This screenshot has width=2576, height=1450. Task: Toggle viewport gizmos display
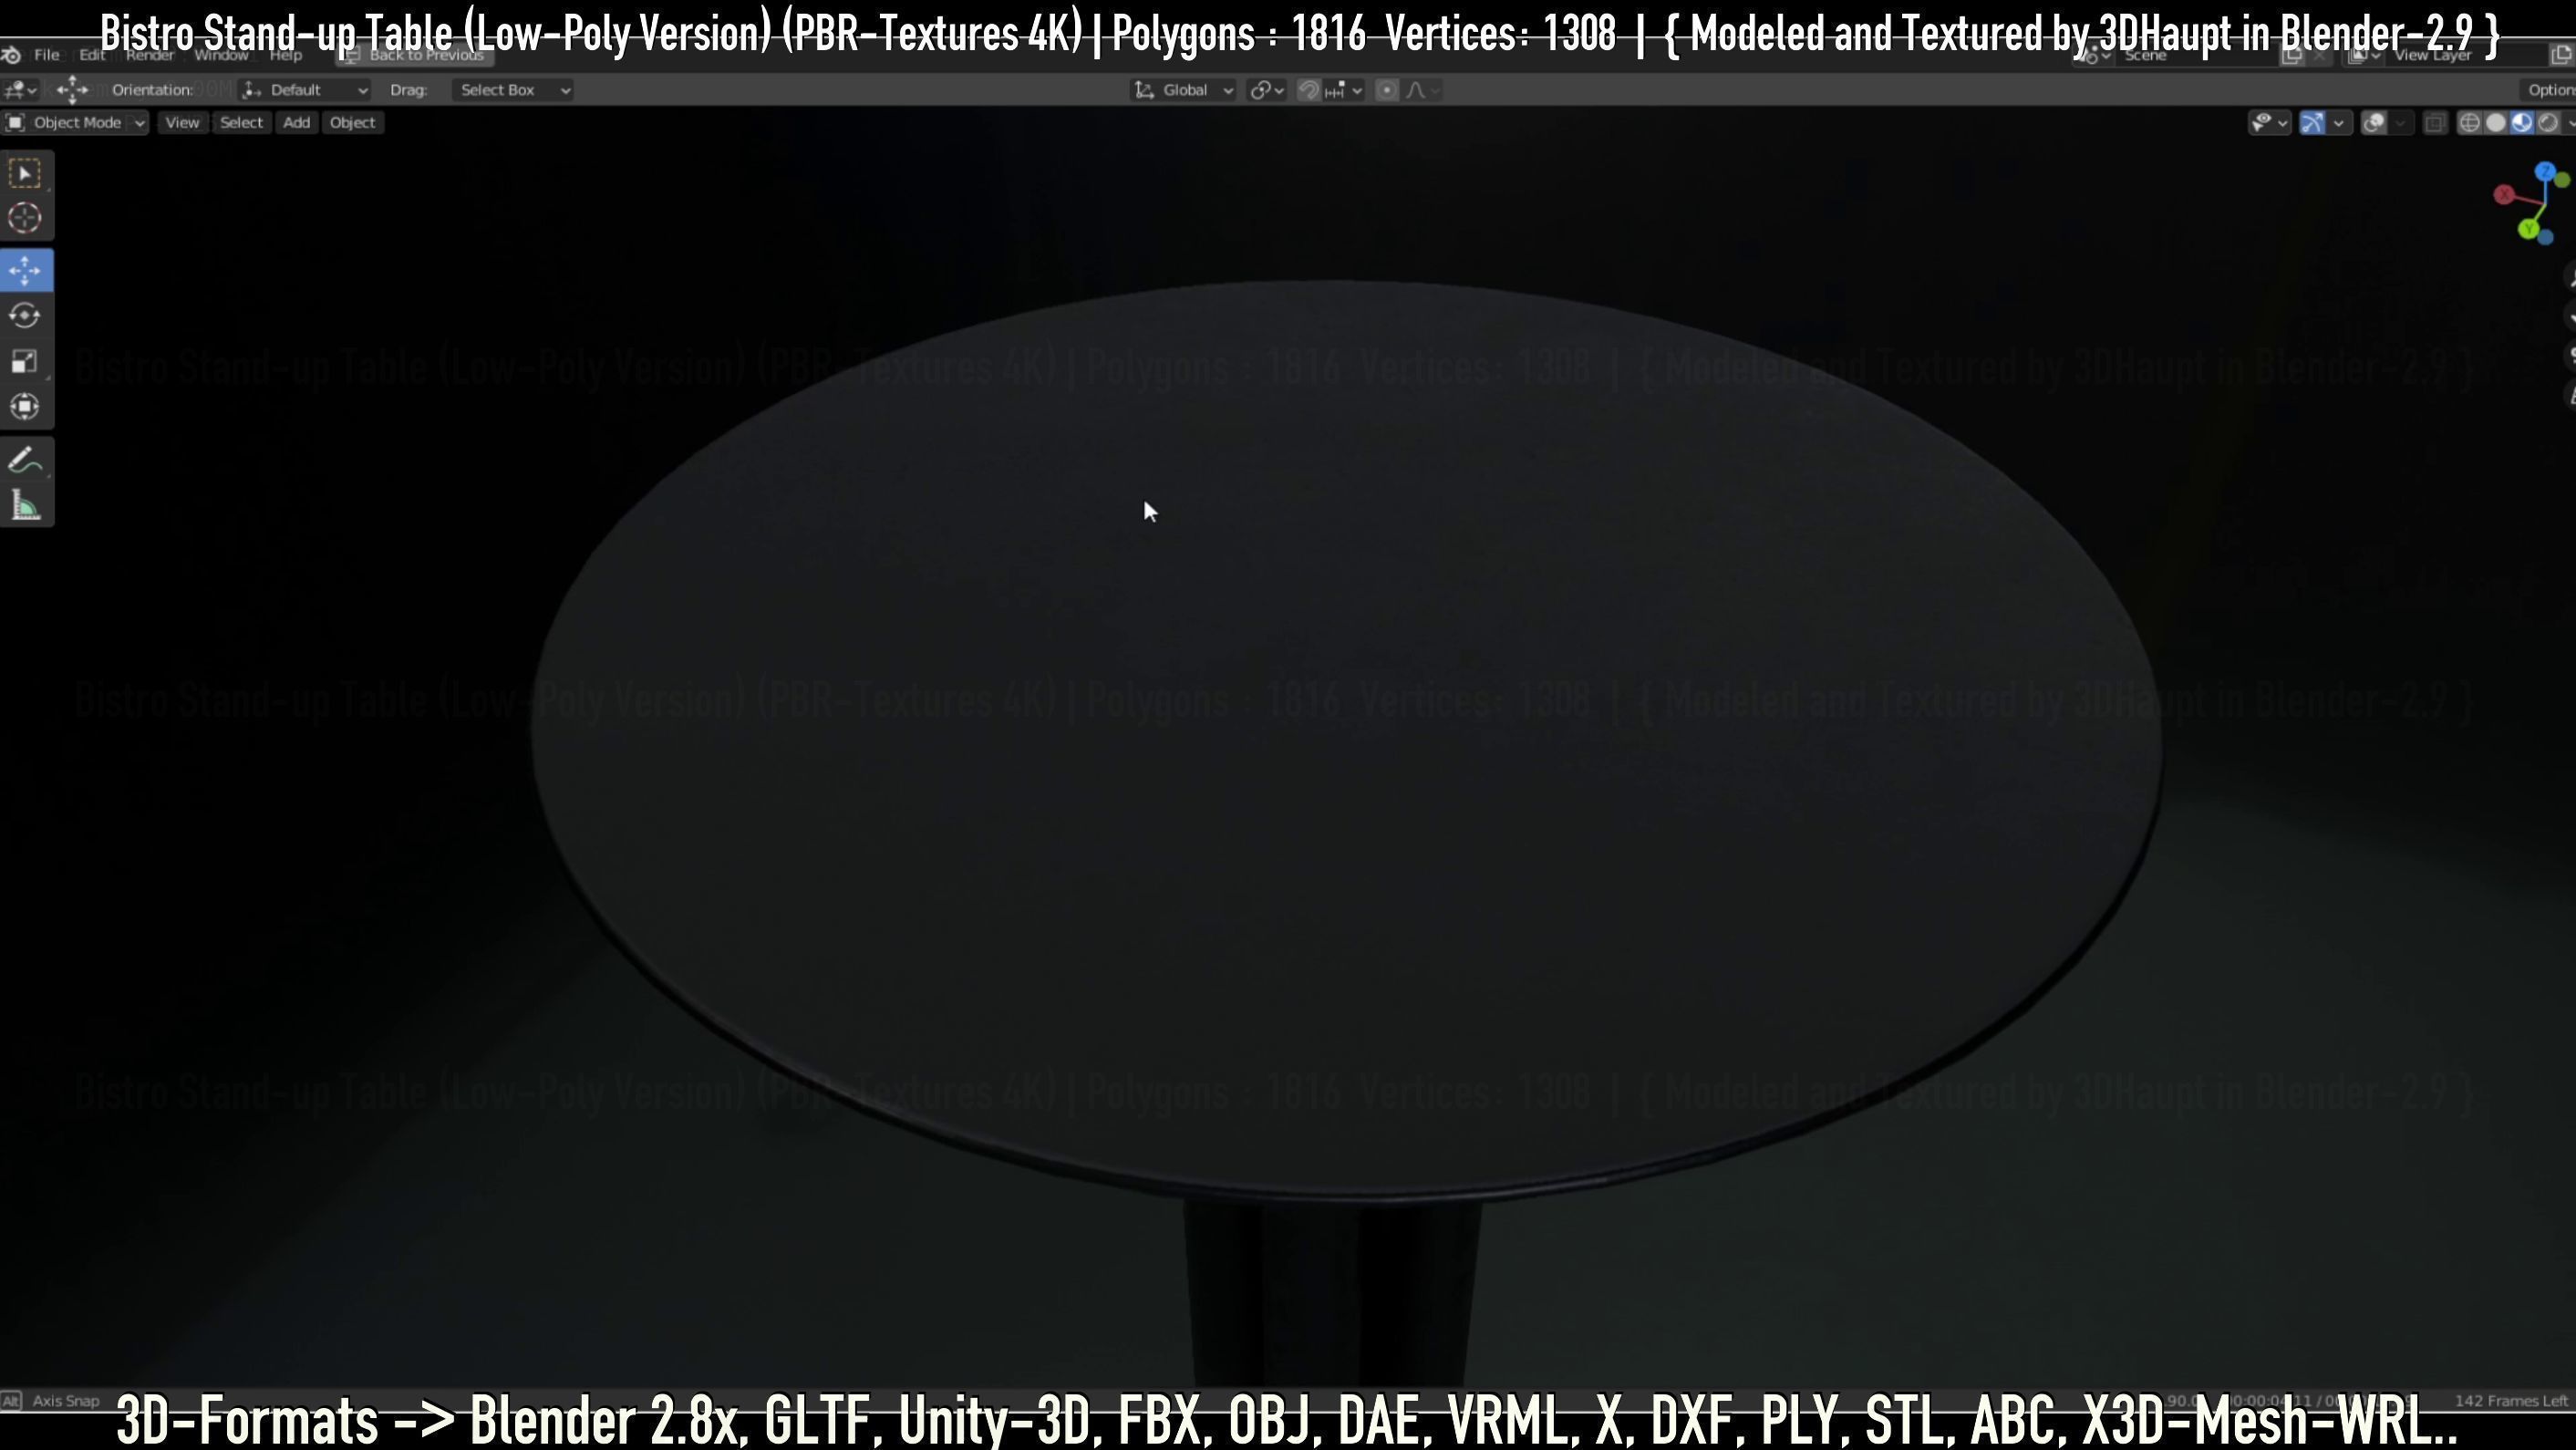[x=2312, y=123]
